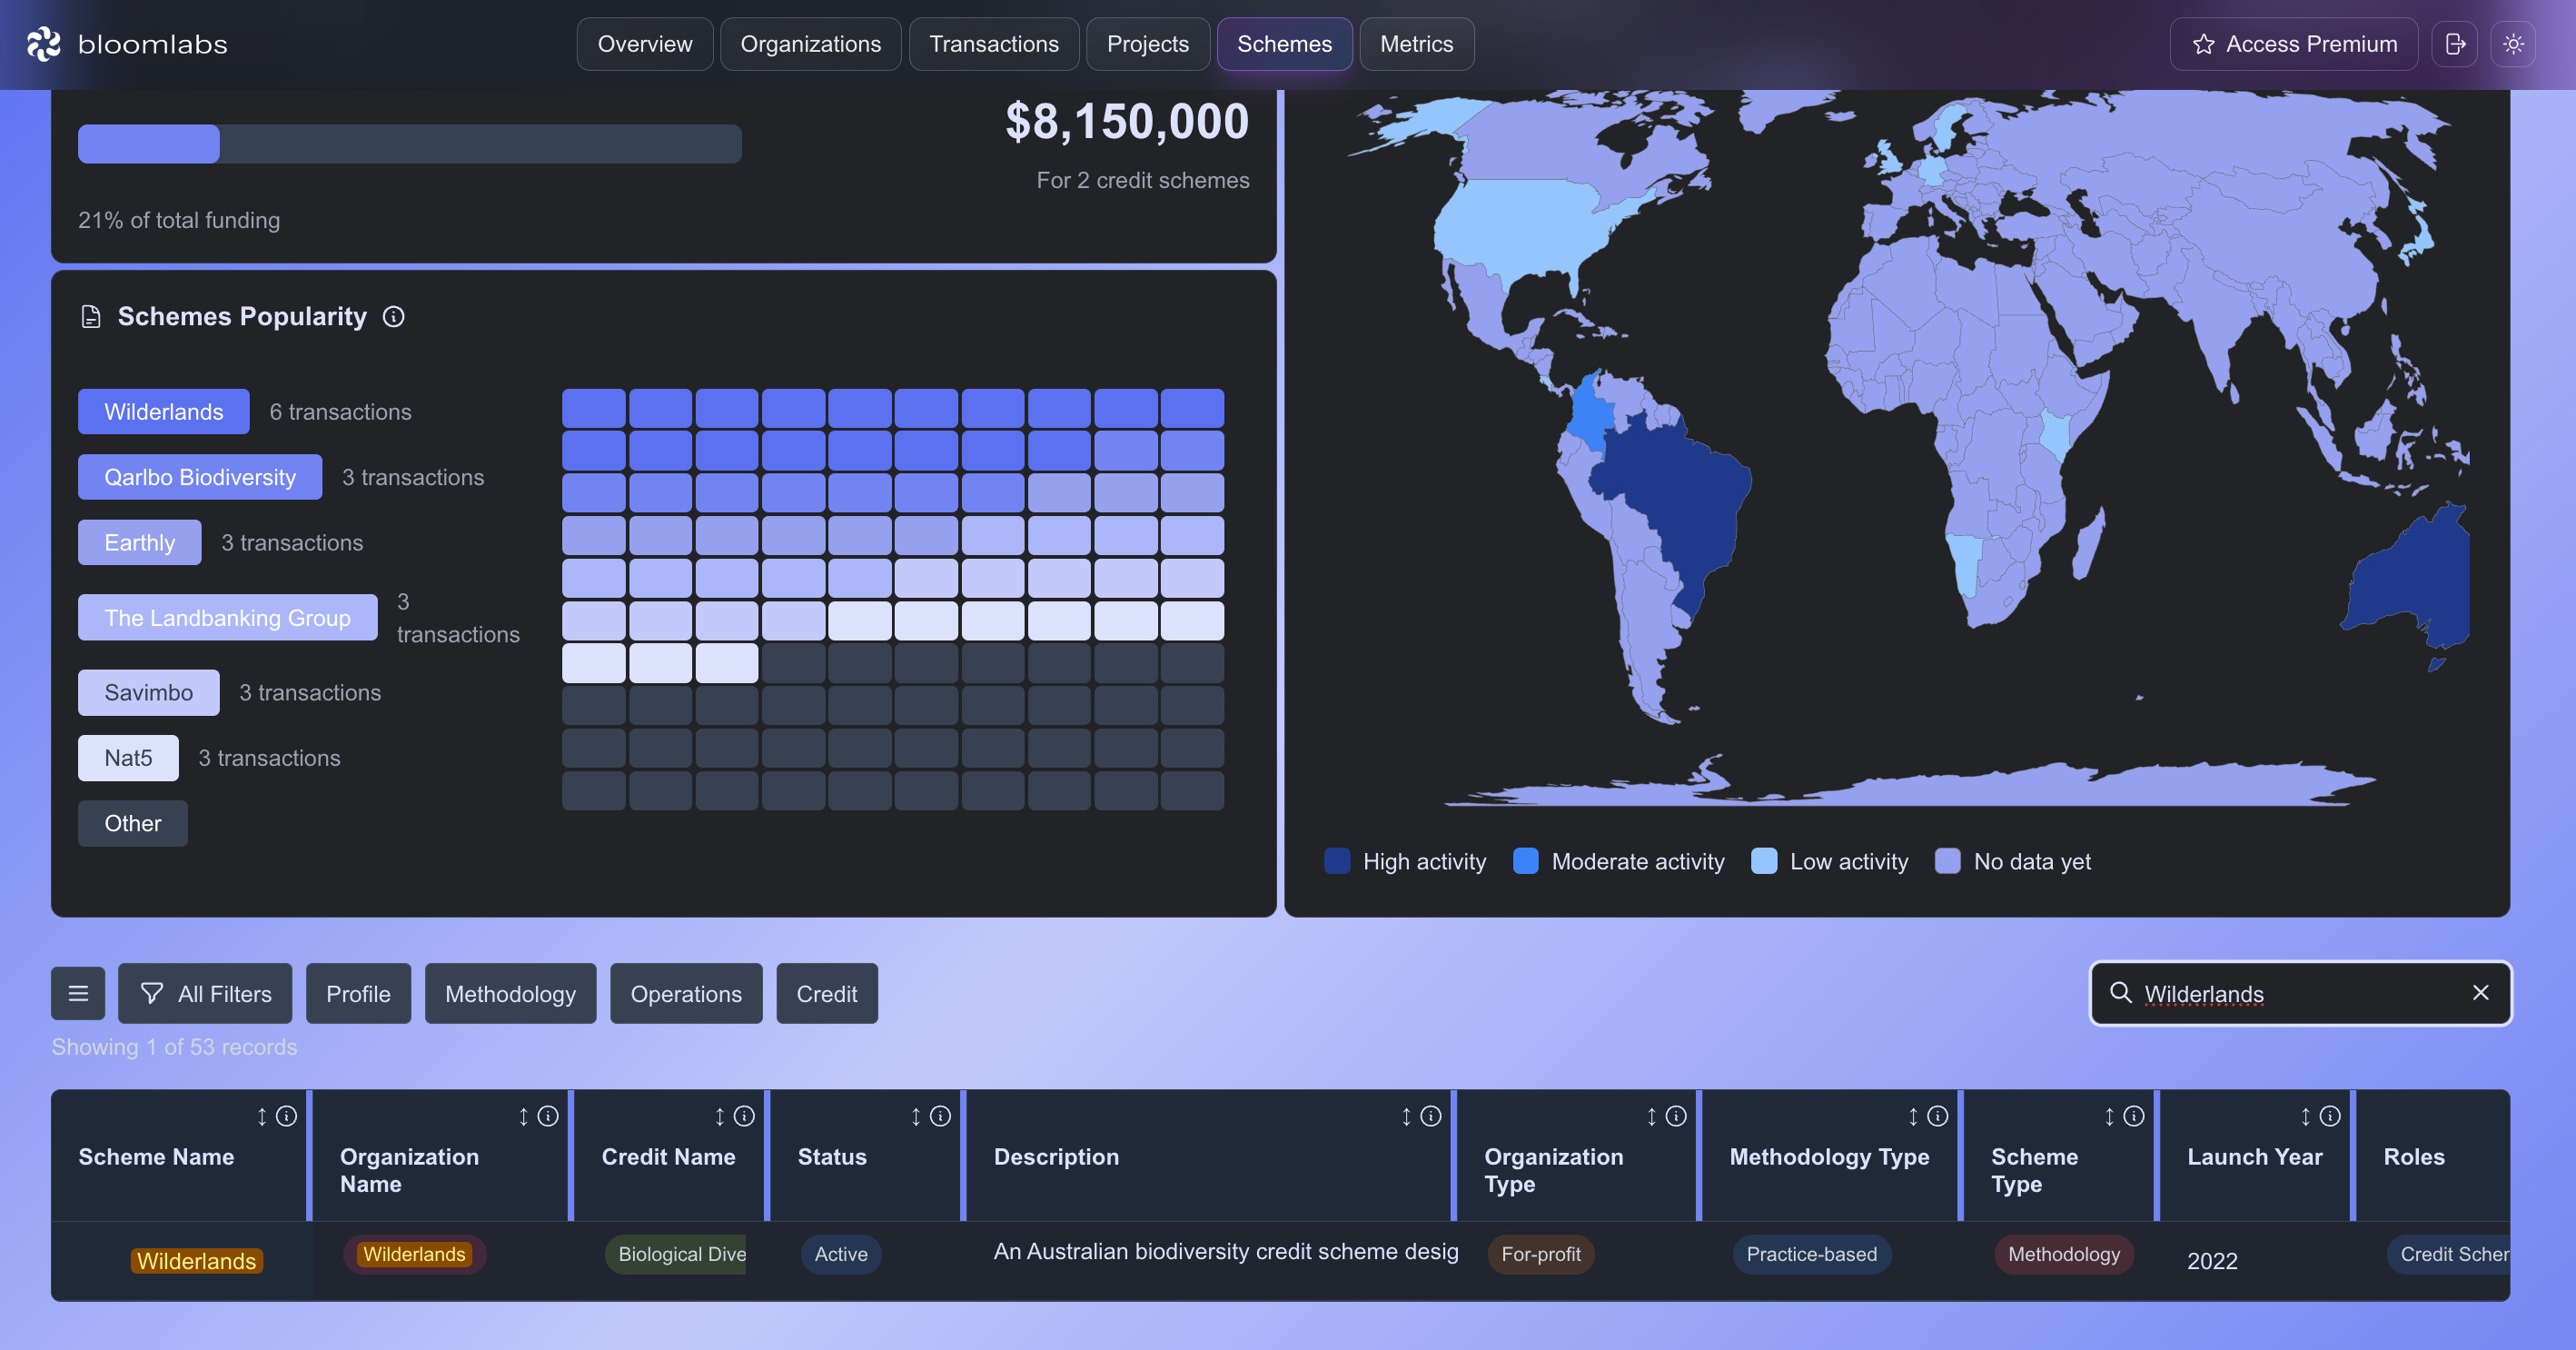Click Scheme Name column info icon
2576x1350 pixels.
[x=287, y=1116]
